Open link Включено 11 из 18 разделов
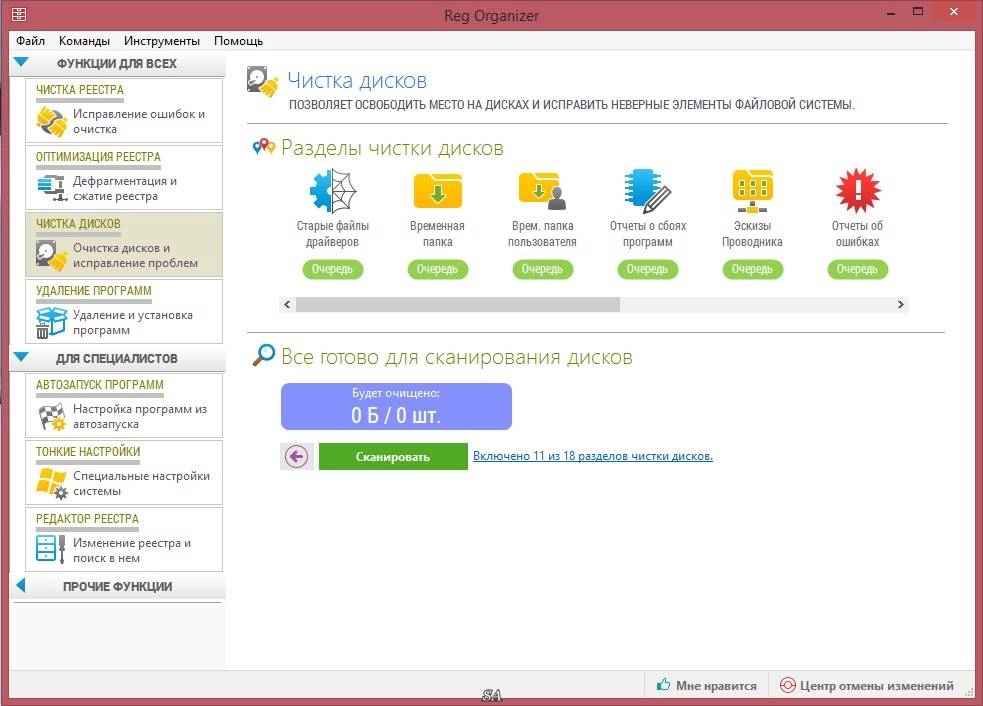The image size is (983, 706). pyautogui.click(x=592, y=456)
